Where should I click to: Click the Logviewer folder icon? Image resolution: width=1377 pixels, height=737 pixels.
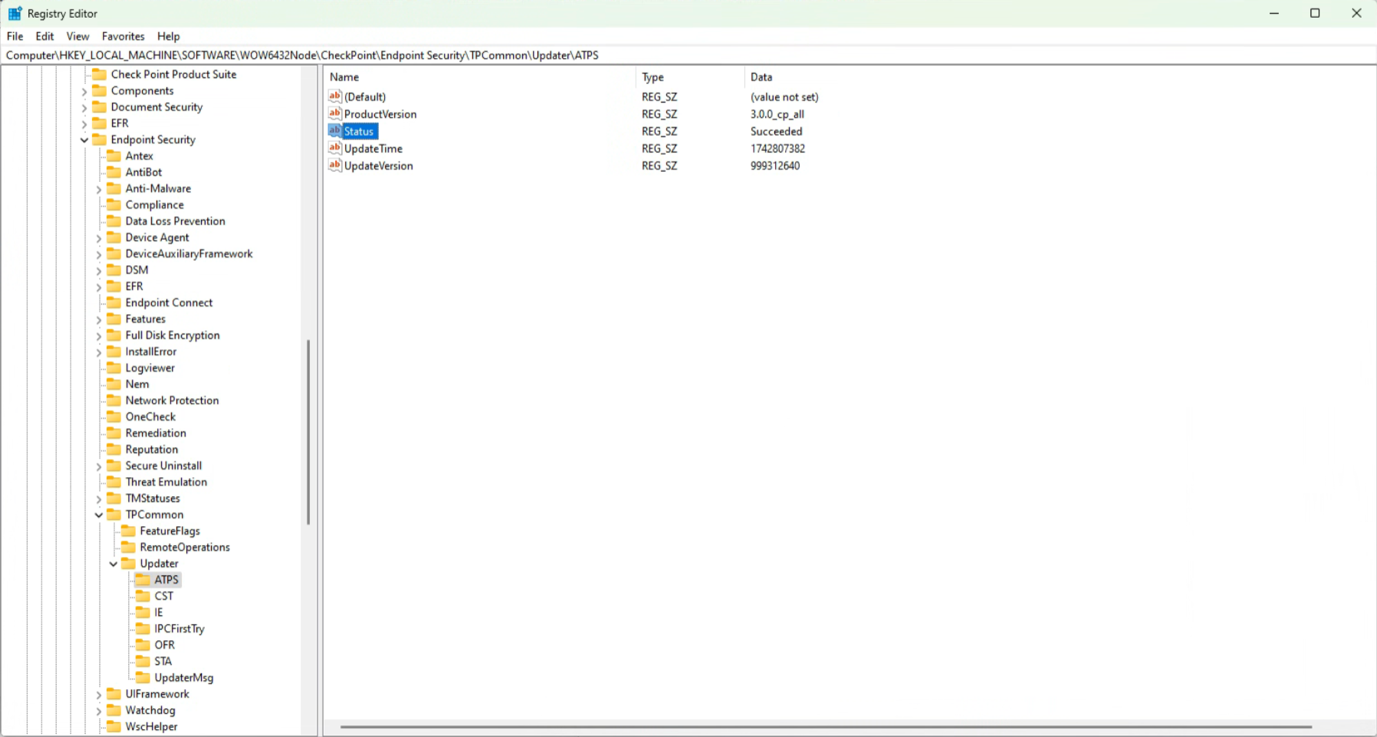coord(114,368)
